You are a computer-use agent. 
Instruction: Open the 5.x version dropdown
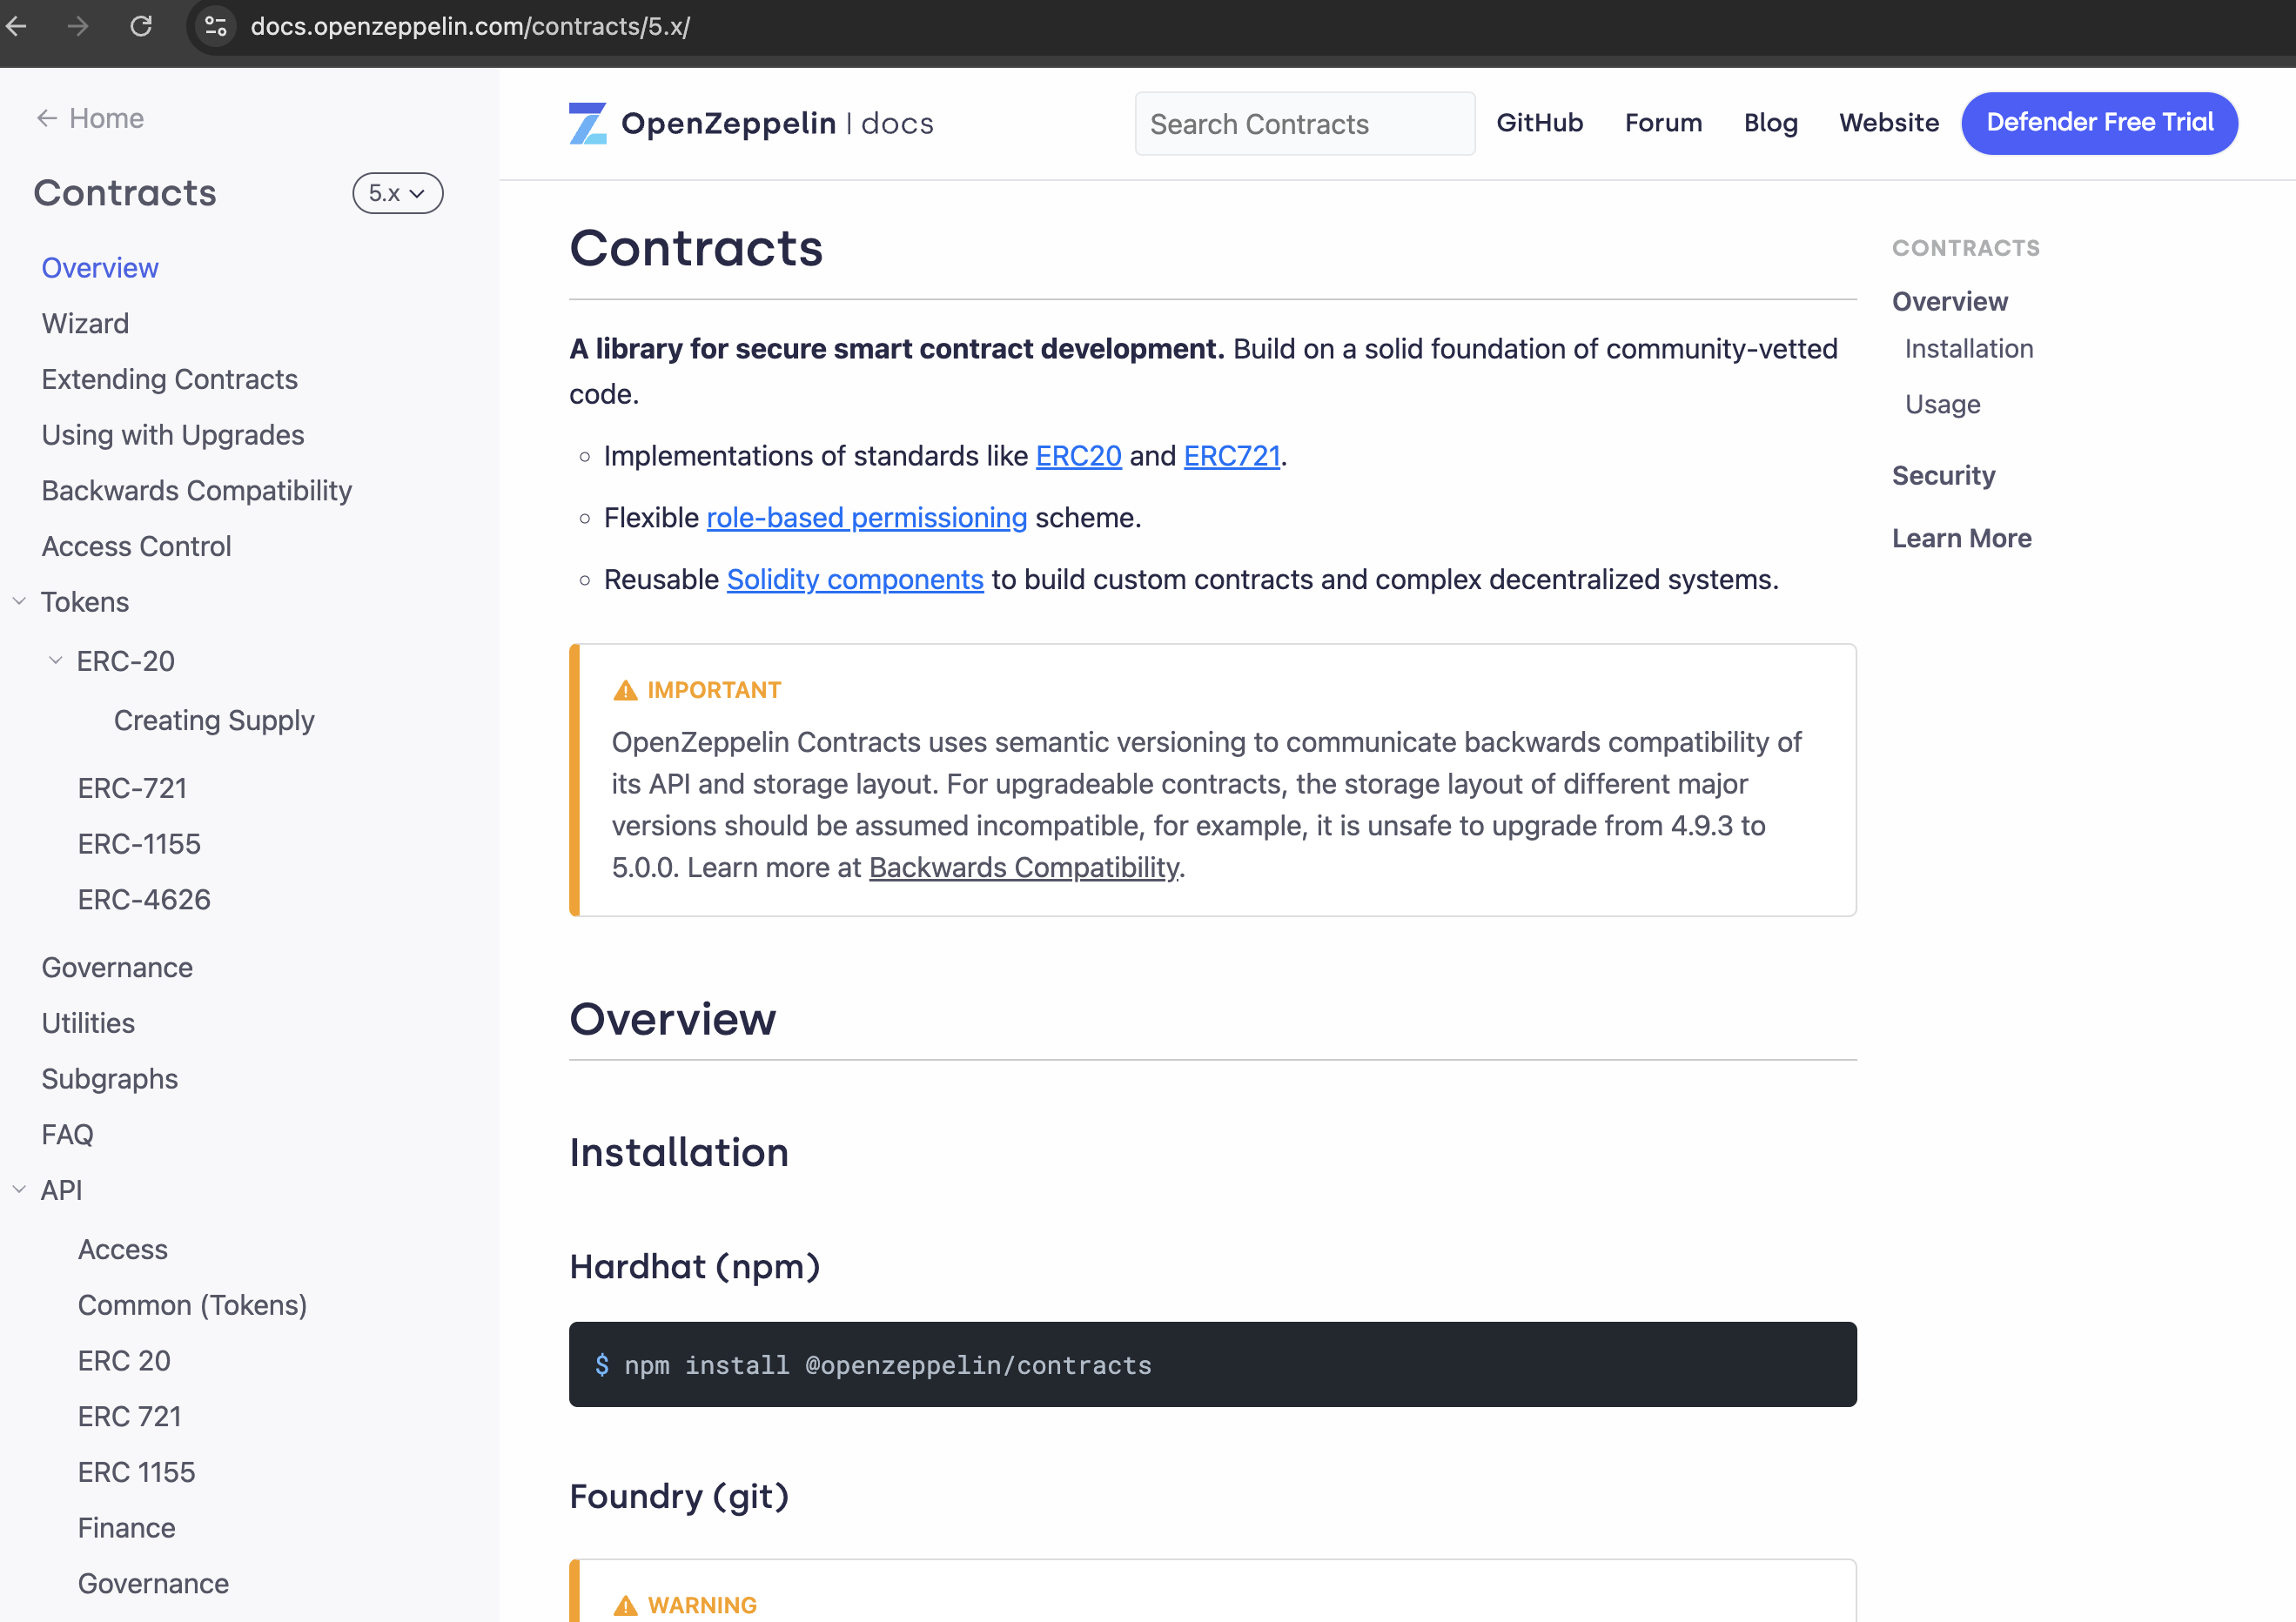pos(397,193)
